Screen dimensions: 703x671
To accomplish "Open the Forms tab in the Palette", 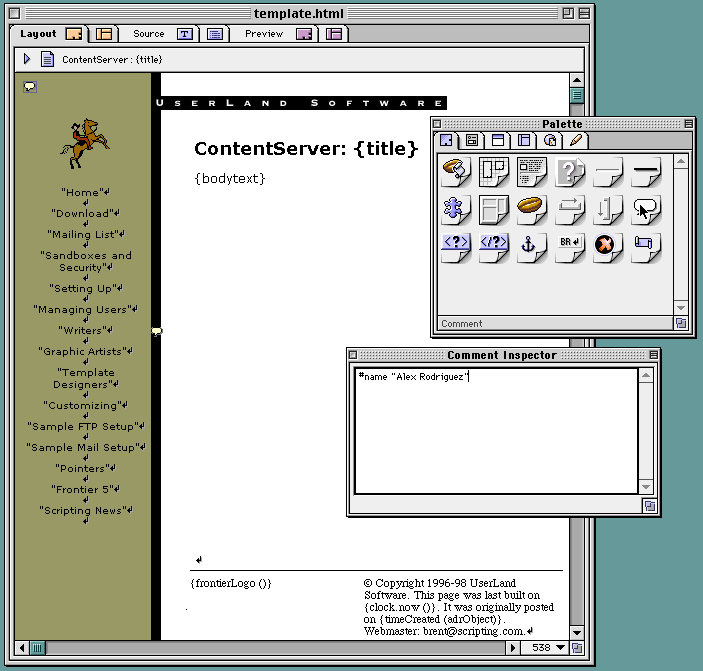I will 472,141.
